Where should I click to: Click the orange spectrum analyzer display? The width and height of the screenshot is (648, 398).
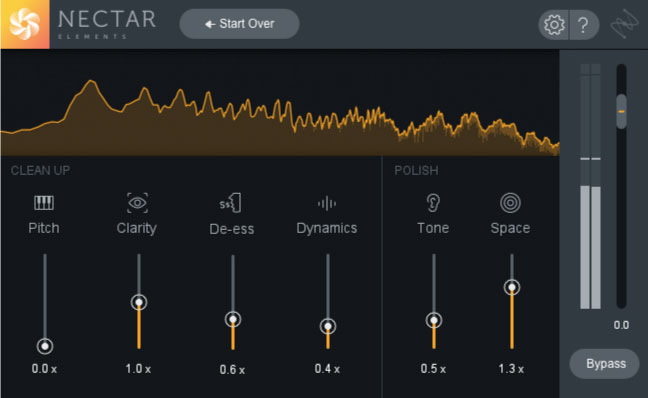(x=280, y=103)
